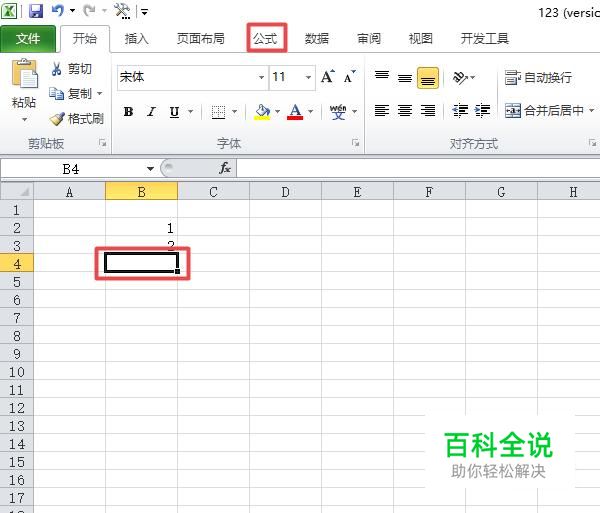Image resolution: width=600 pixels, height=513 pixels.
Task: Select column D header
Action: 285,191
